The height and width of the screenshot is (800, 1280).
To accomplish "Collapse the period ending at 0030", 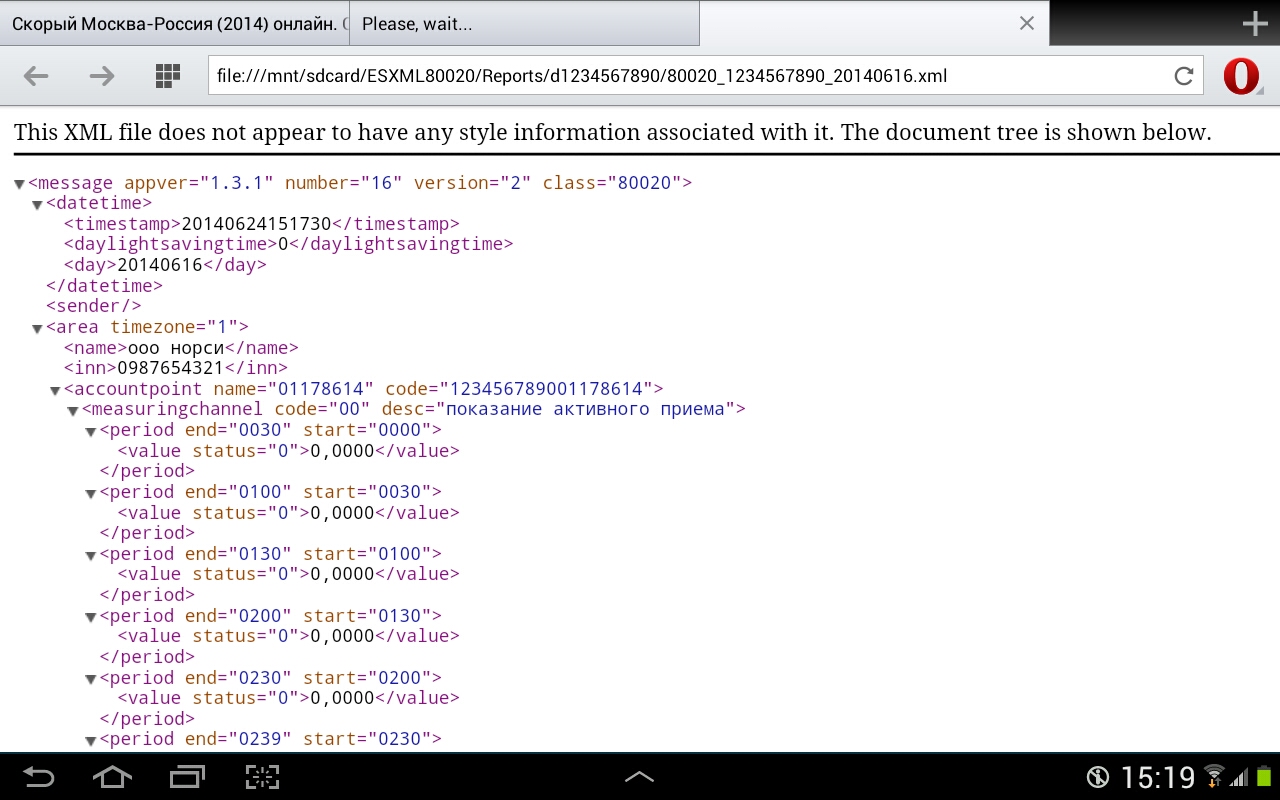I will click(90, 431).
